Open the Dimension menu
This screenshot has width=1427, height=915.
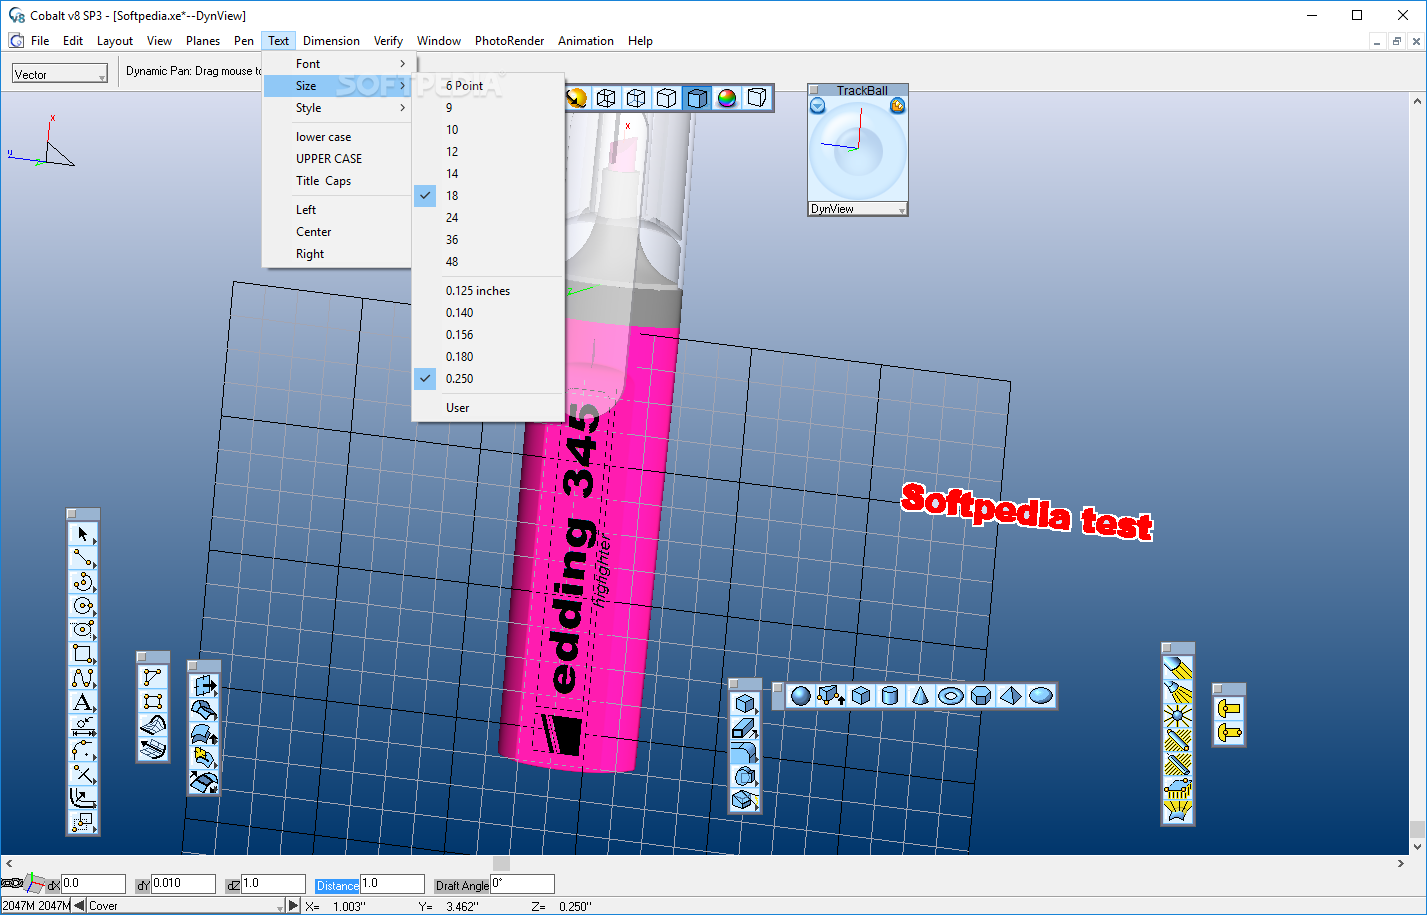tap(331, 41)
